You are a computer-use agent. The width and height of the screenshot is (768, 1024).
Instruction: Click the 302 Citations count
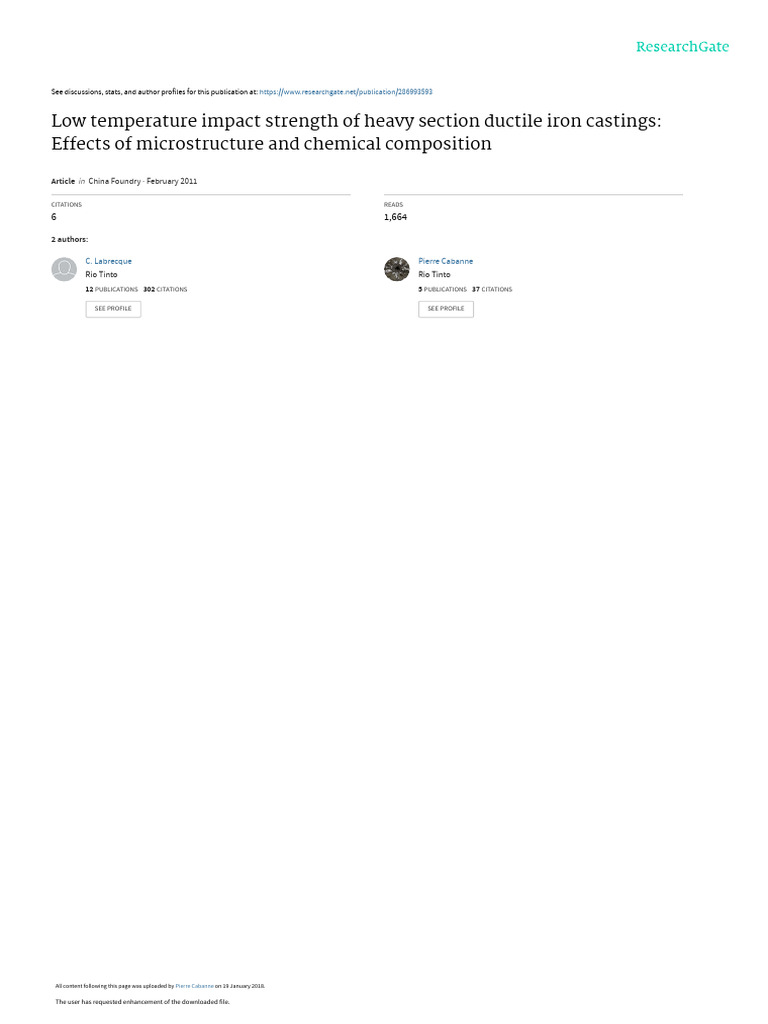pyautogui.click(x=165, y=289)
